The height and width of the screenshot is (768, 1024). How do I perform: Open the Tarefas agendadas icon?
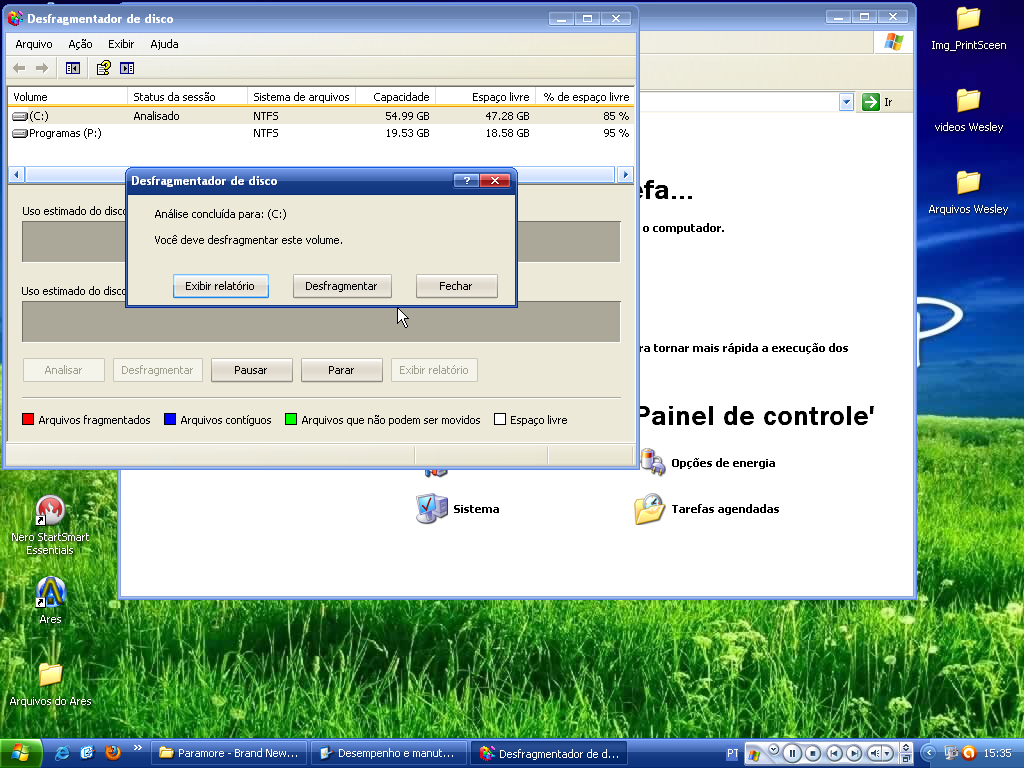point(649,509)
